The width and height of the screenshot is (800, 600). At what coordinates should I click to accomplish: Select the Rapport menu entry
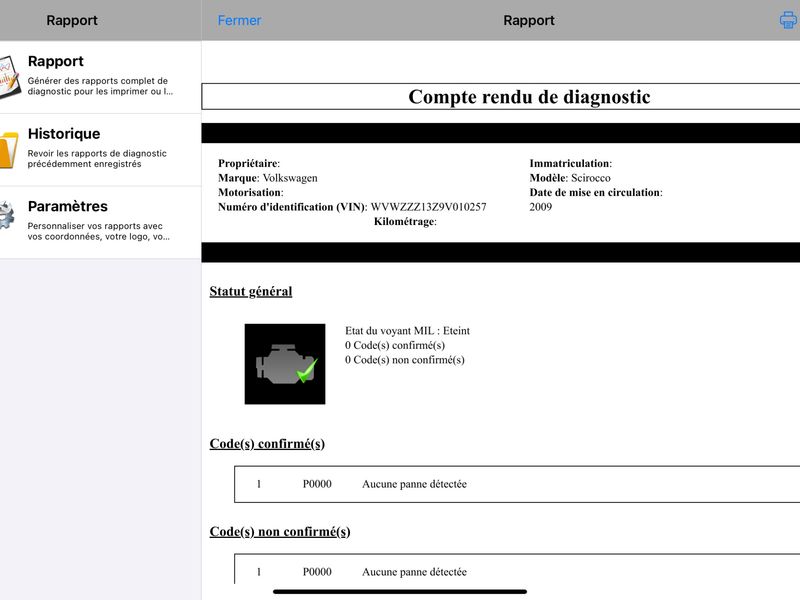100,77
